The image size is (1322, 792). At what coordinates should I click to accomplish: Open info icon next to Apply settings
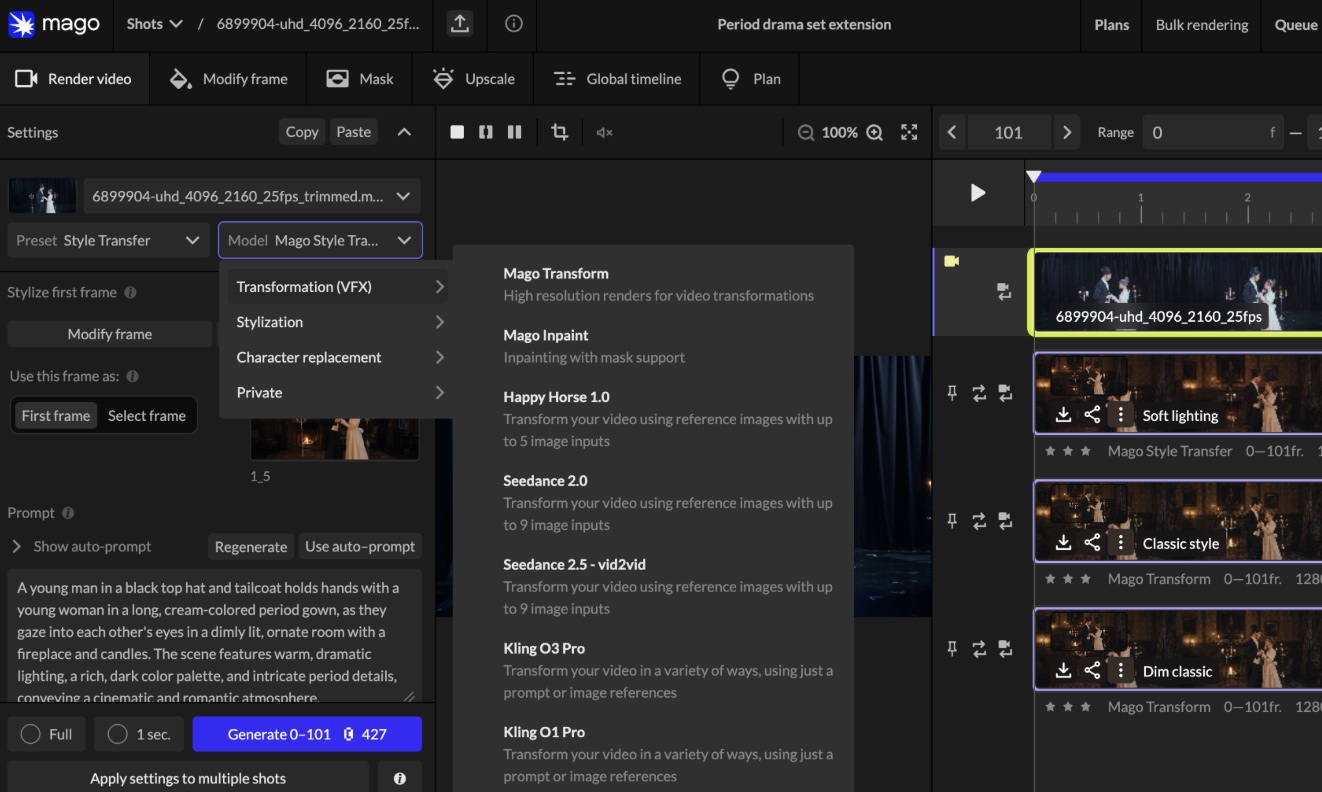tap(400, 778)
